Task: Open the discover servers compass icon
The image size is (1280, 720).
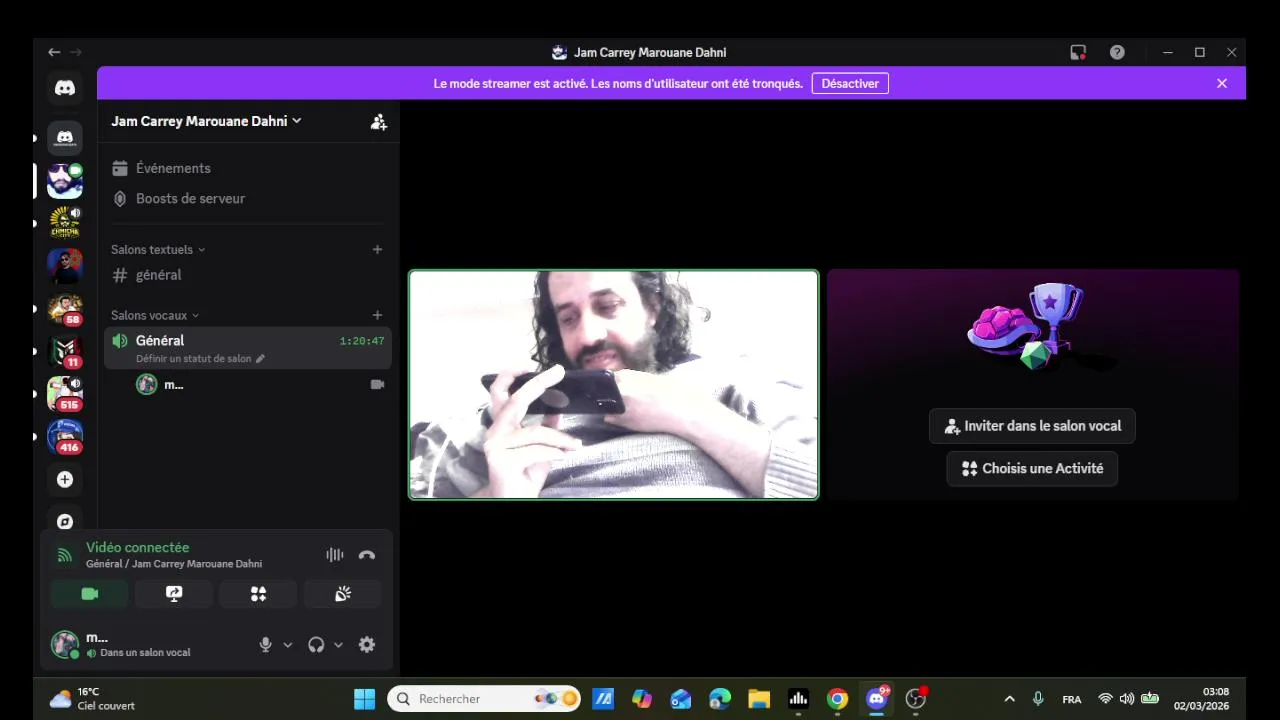Action: pos(65,521)
